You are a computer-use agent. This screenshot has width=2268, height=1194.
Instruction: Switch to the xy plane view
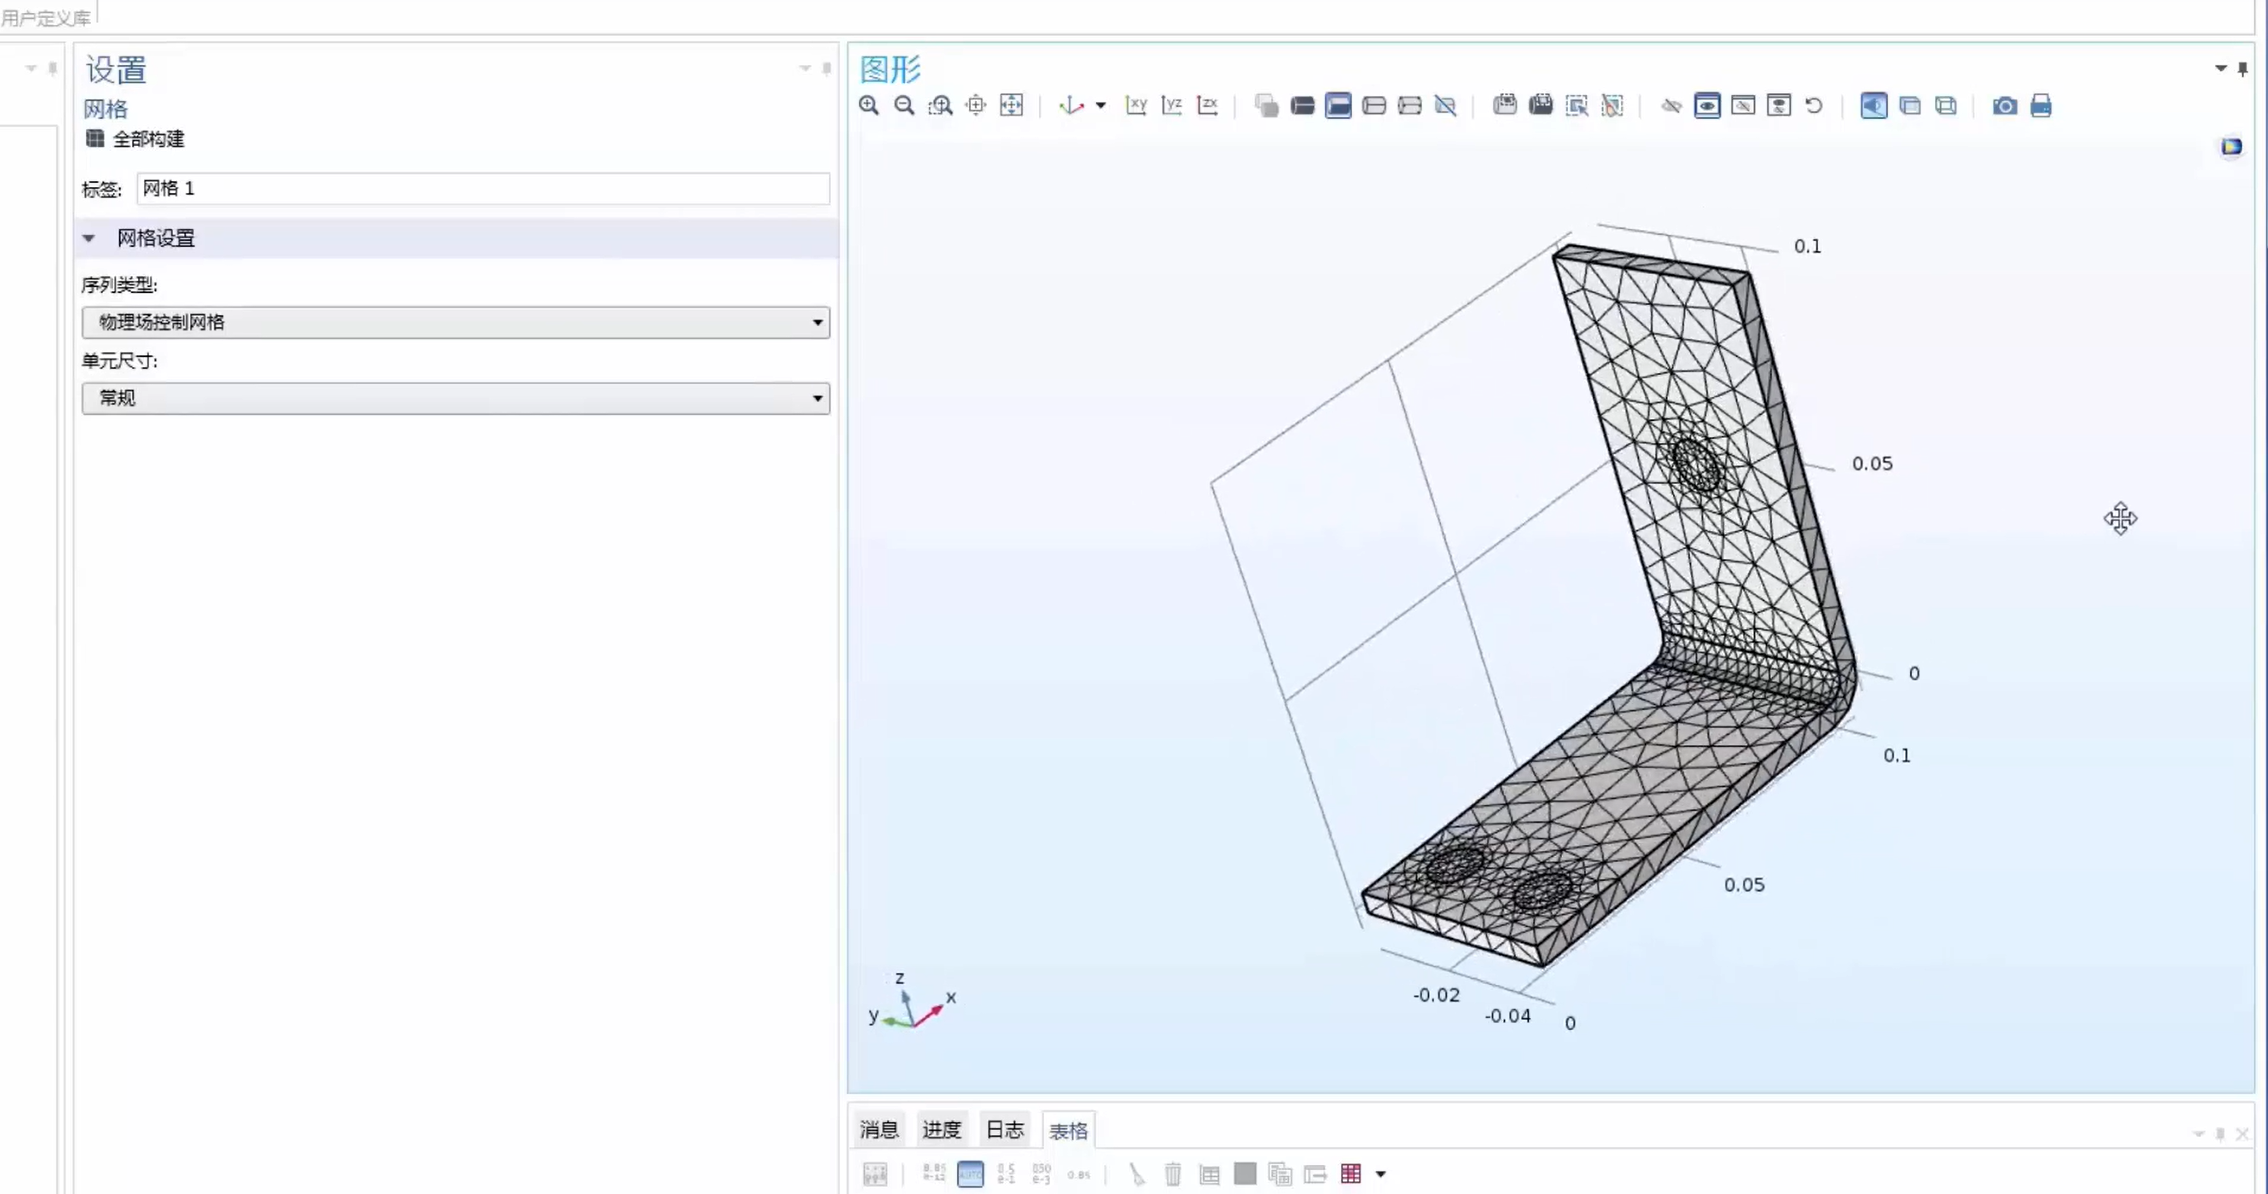pos(1136,106)
